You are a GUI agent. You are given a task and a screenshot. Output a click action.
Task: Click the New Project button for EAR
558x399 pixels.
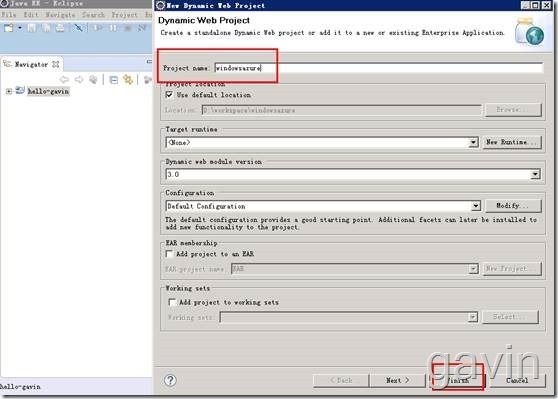pyautogui.click(x=512, y=268)
